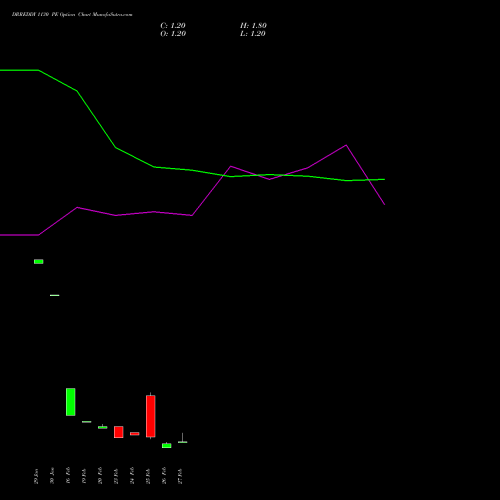
Task: Click the "27 Feb" date axis label
Action: (x=180, y=476)
